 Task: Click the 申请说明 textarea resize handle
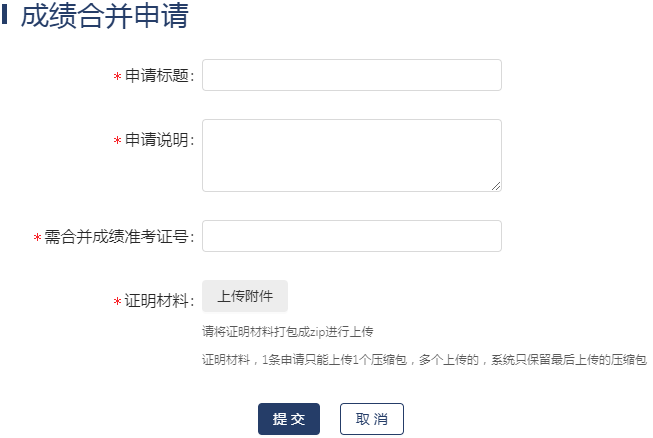click(496, 185)
